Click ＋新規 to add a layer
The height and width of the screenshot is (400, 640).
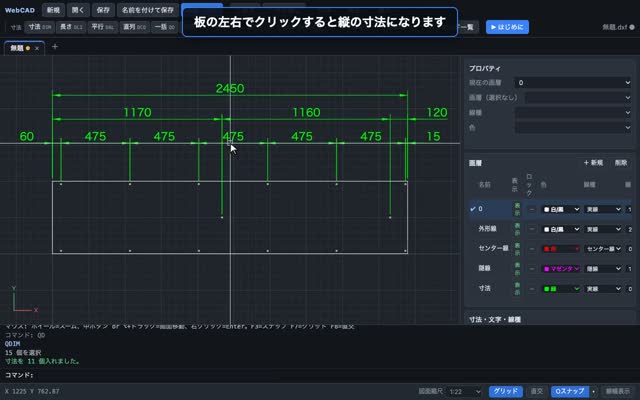pyautogui.click(x=593, y=163)
